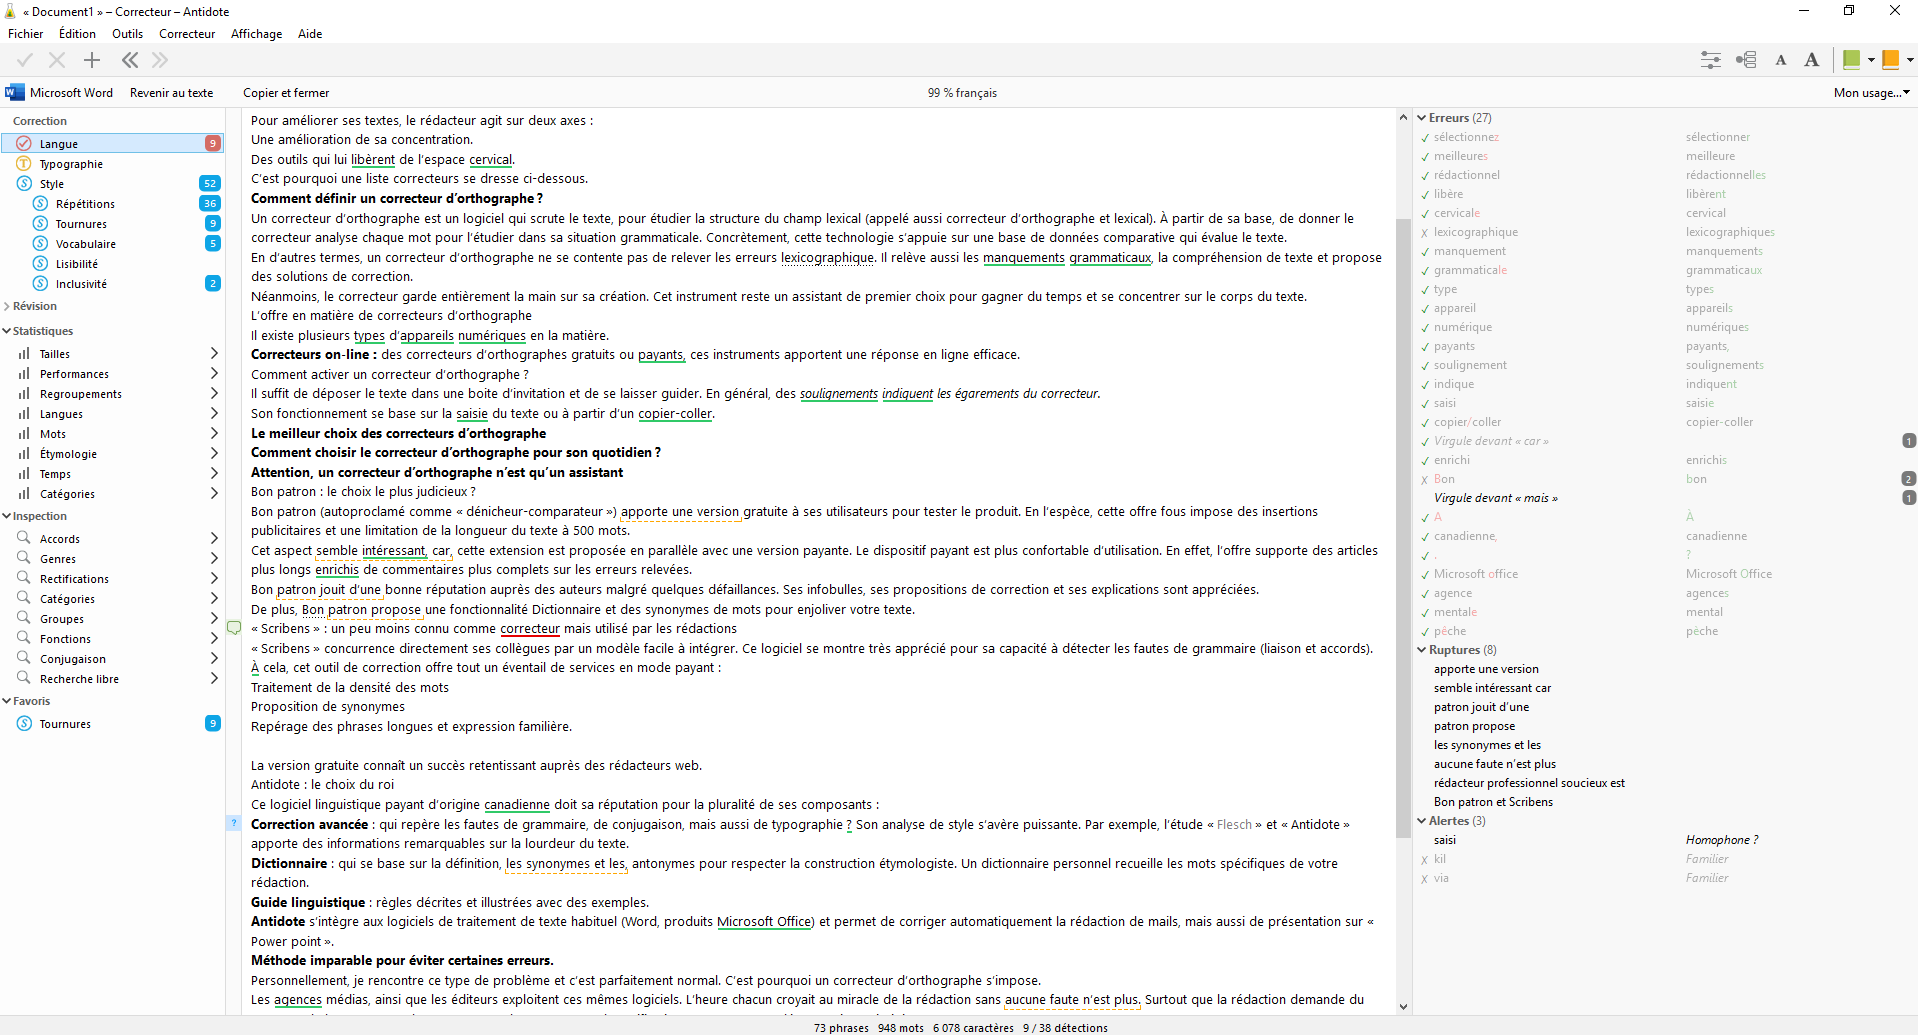Collapse the Inspection section
The width and height of the screenshot is (1918, 1035).
[7, 516]
